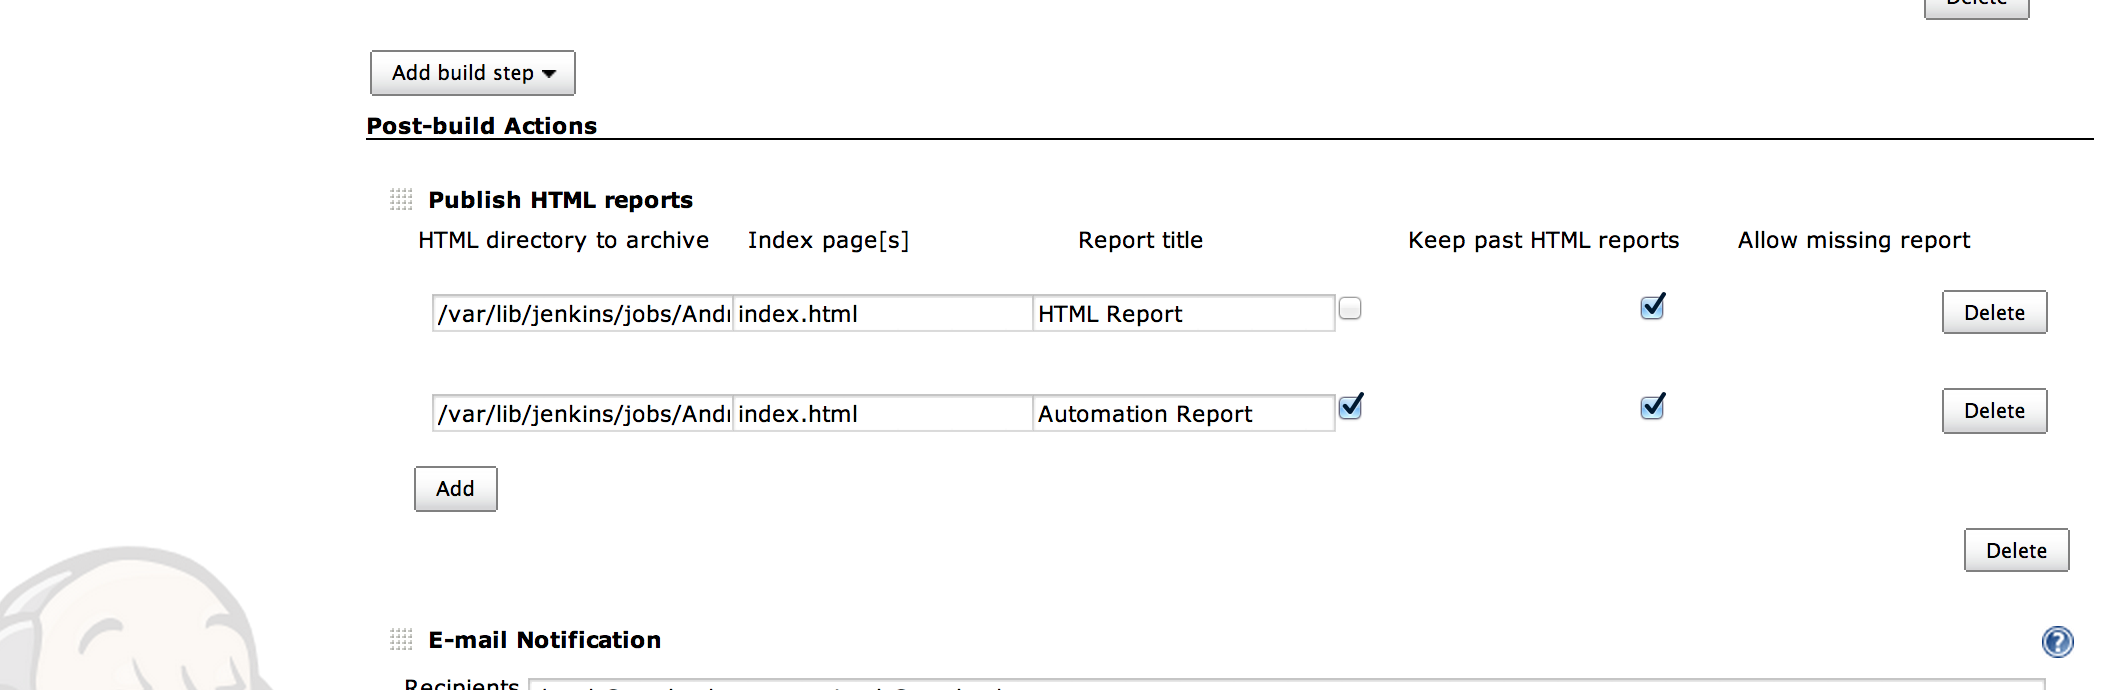The width and height of the screenshot is (2122, 690).
Task: Delete the Publish HTML reports post-build action
Action: [2016, 551]
